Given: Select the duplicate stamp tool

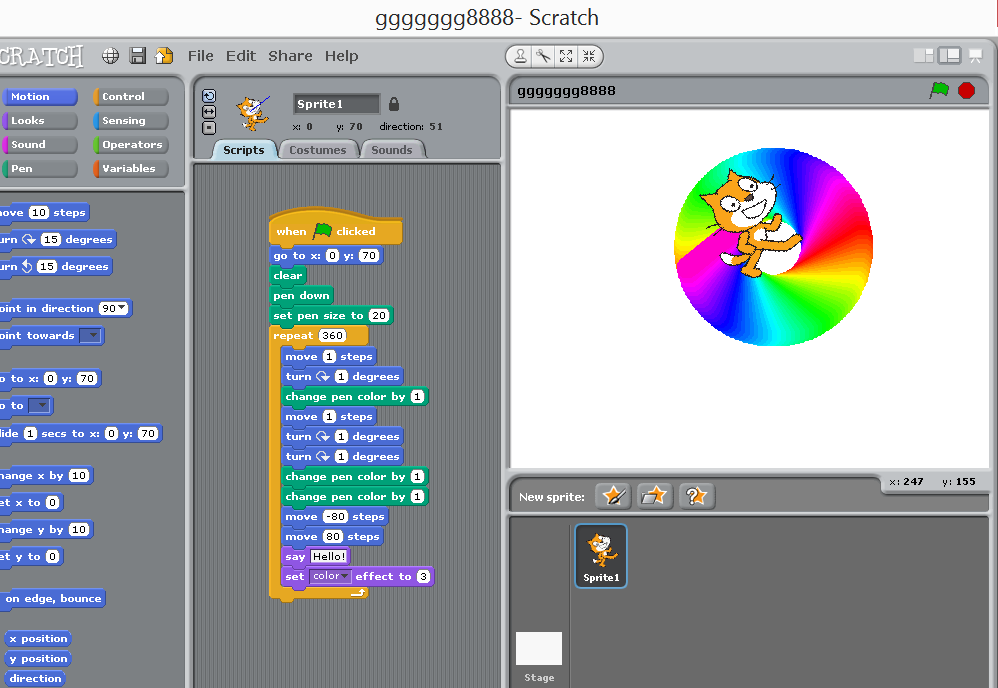Looking at the screenshot, I should point(520,56).
